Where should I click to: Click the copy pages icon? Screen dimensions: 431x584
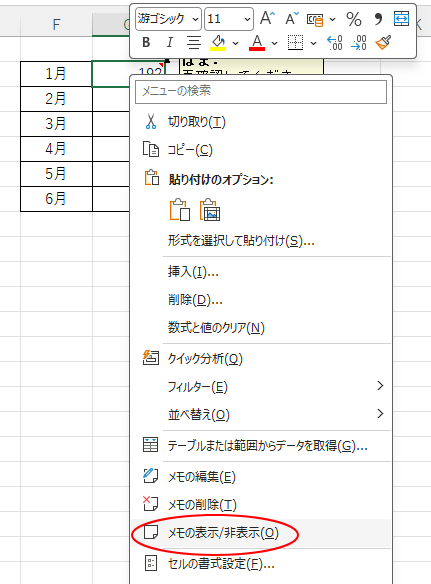[151, 149]
